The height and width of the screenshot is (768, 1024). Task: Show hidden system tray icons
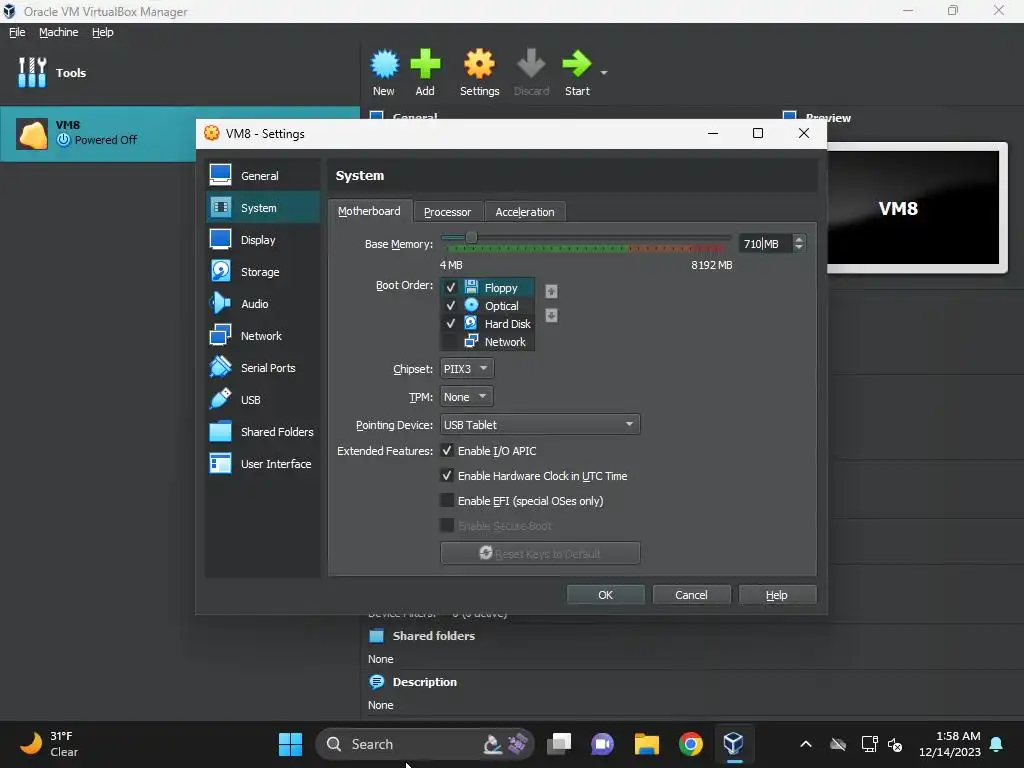[806, 744]
